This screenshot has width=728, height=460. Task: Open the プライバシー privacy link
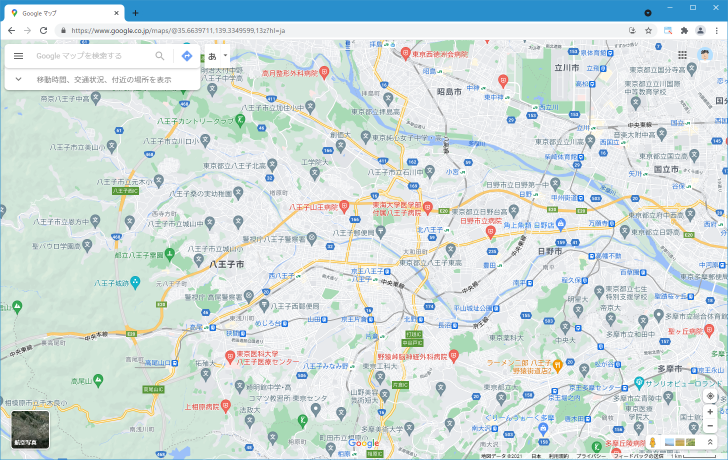[590, 456]
